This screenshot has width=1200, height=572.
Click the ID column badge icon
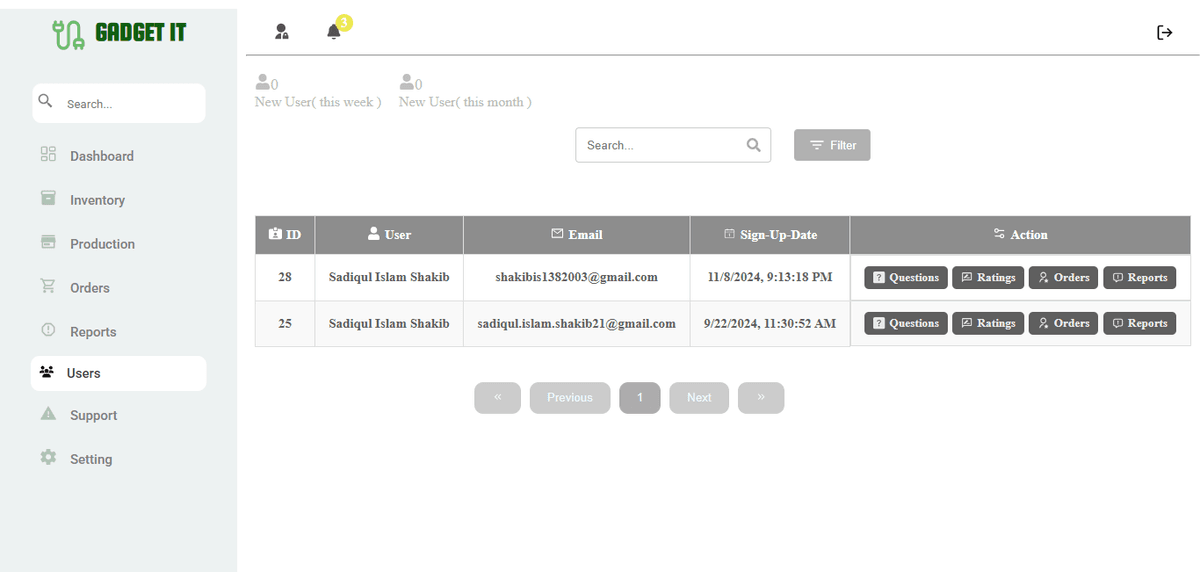[x=275, y=234]
